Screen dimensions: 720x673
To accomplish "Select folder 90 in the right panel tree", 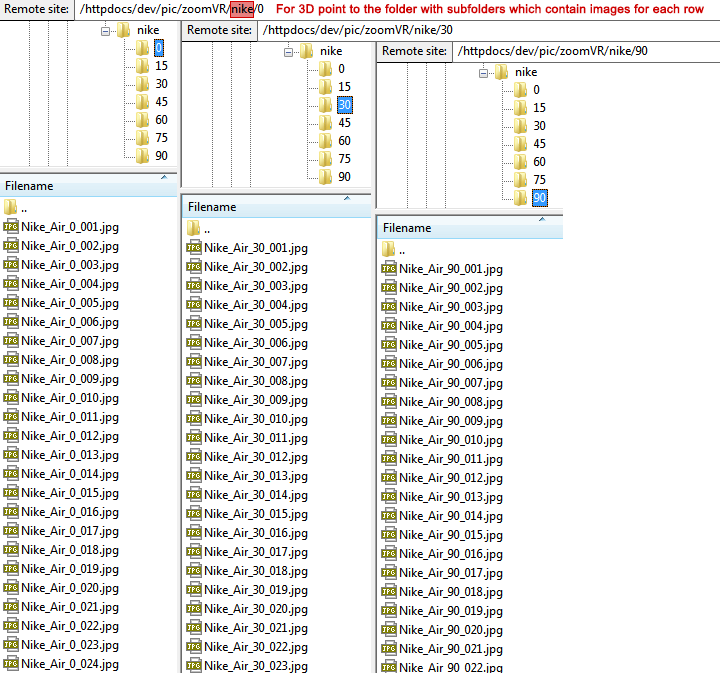I will click(540, 198).
